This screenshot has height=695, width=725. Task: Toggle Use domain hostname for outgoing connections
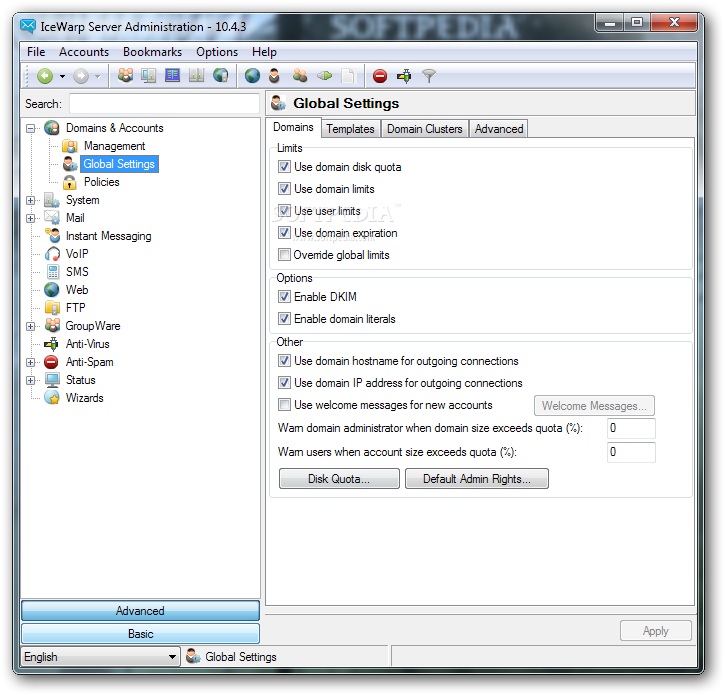(x=284, y=361)
